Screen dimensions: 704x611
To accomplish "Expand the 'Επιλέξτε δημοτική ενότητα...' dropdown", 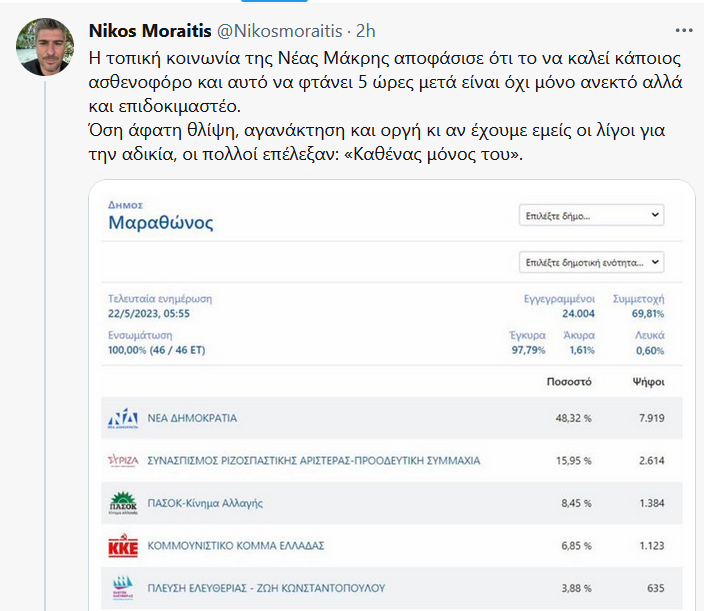I will [x=591, y=262].
